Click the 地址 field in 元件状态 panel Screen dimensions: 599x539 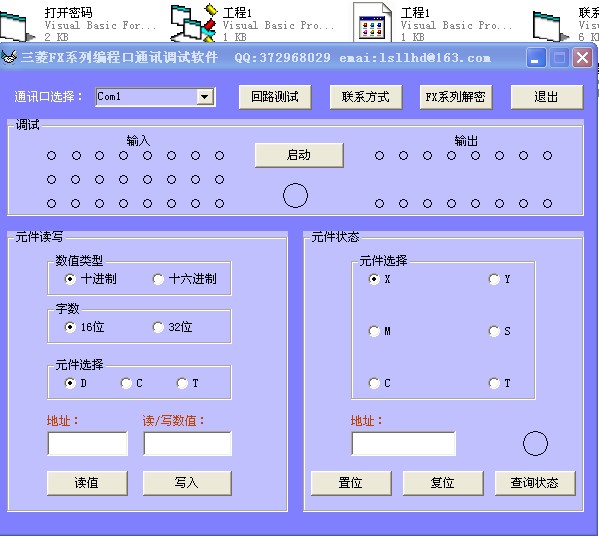coord(403,444)
